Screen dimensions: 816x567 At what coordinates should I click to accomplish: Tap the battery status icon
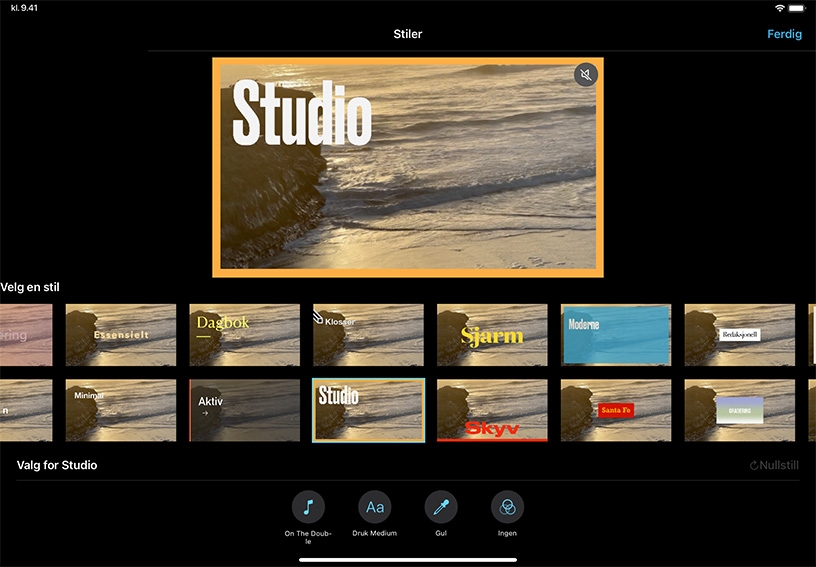click(797, 8)
